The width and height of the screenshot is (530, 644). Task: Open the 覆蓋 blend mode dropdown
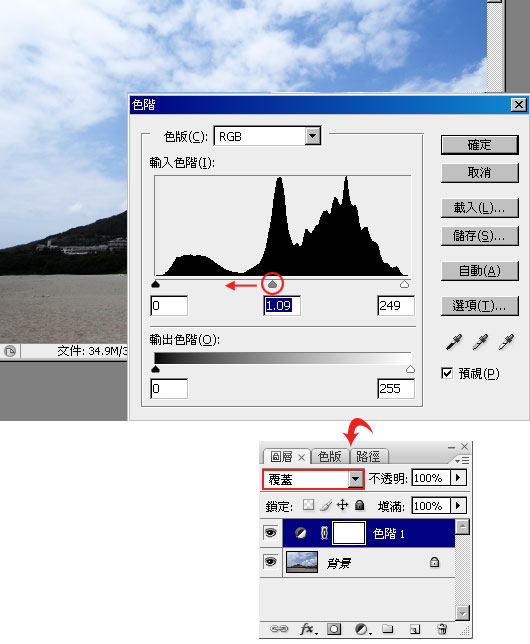point(355,479)
